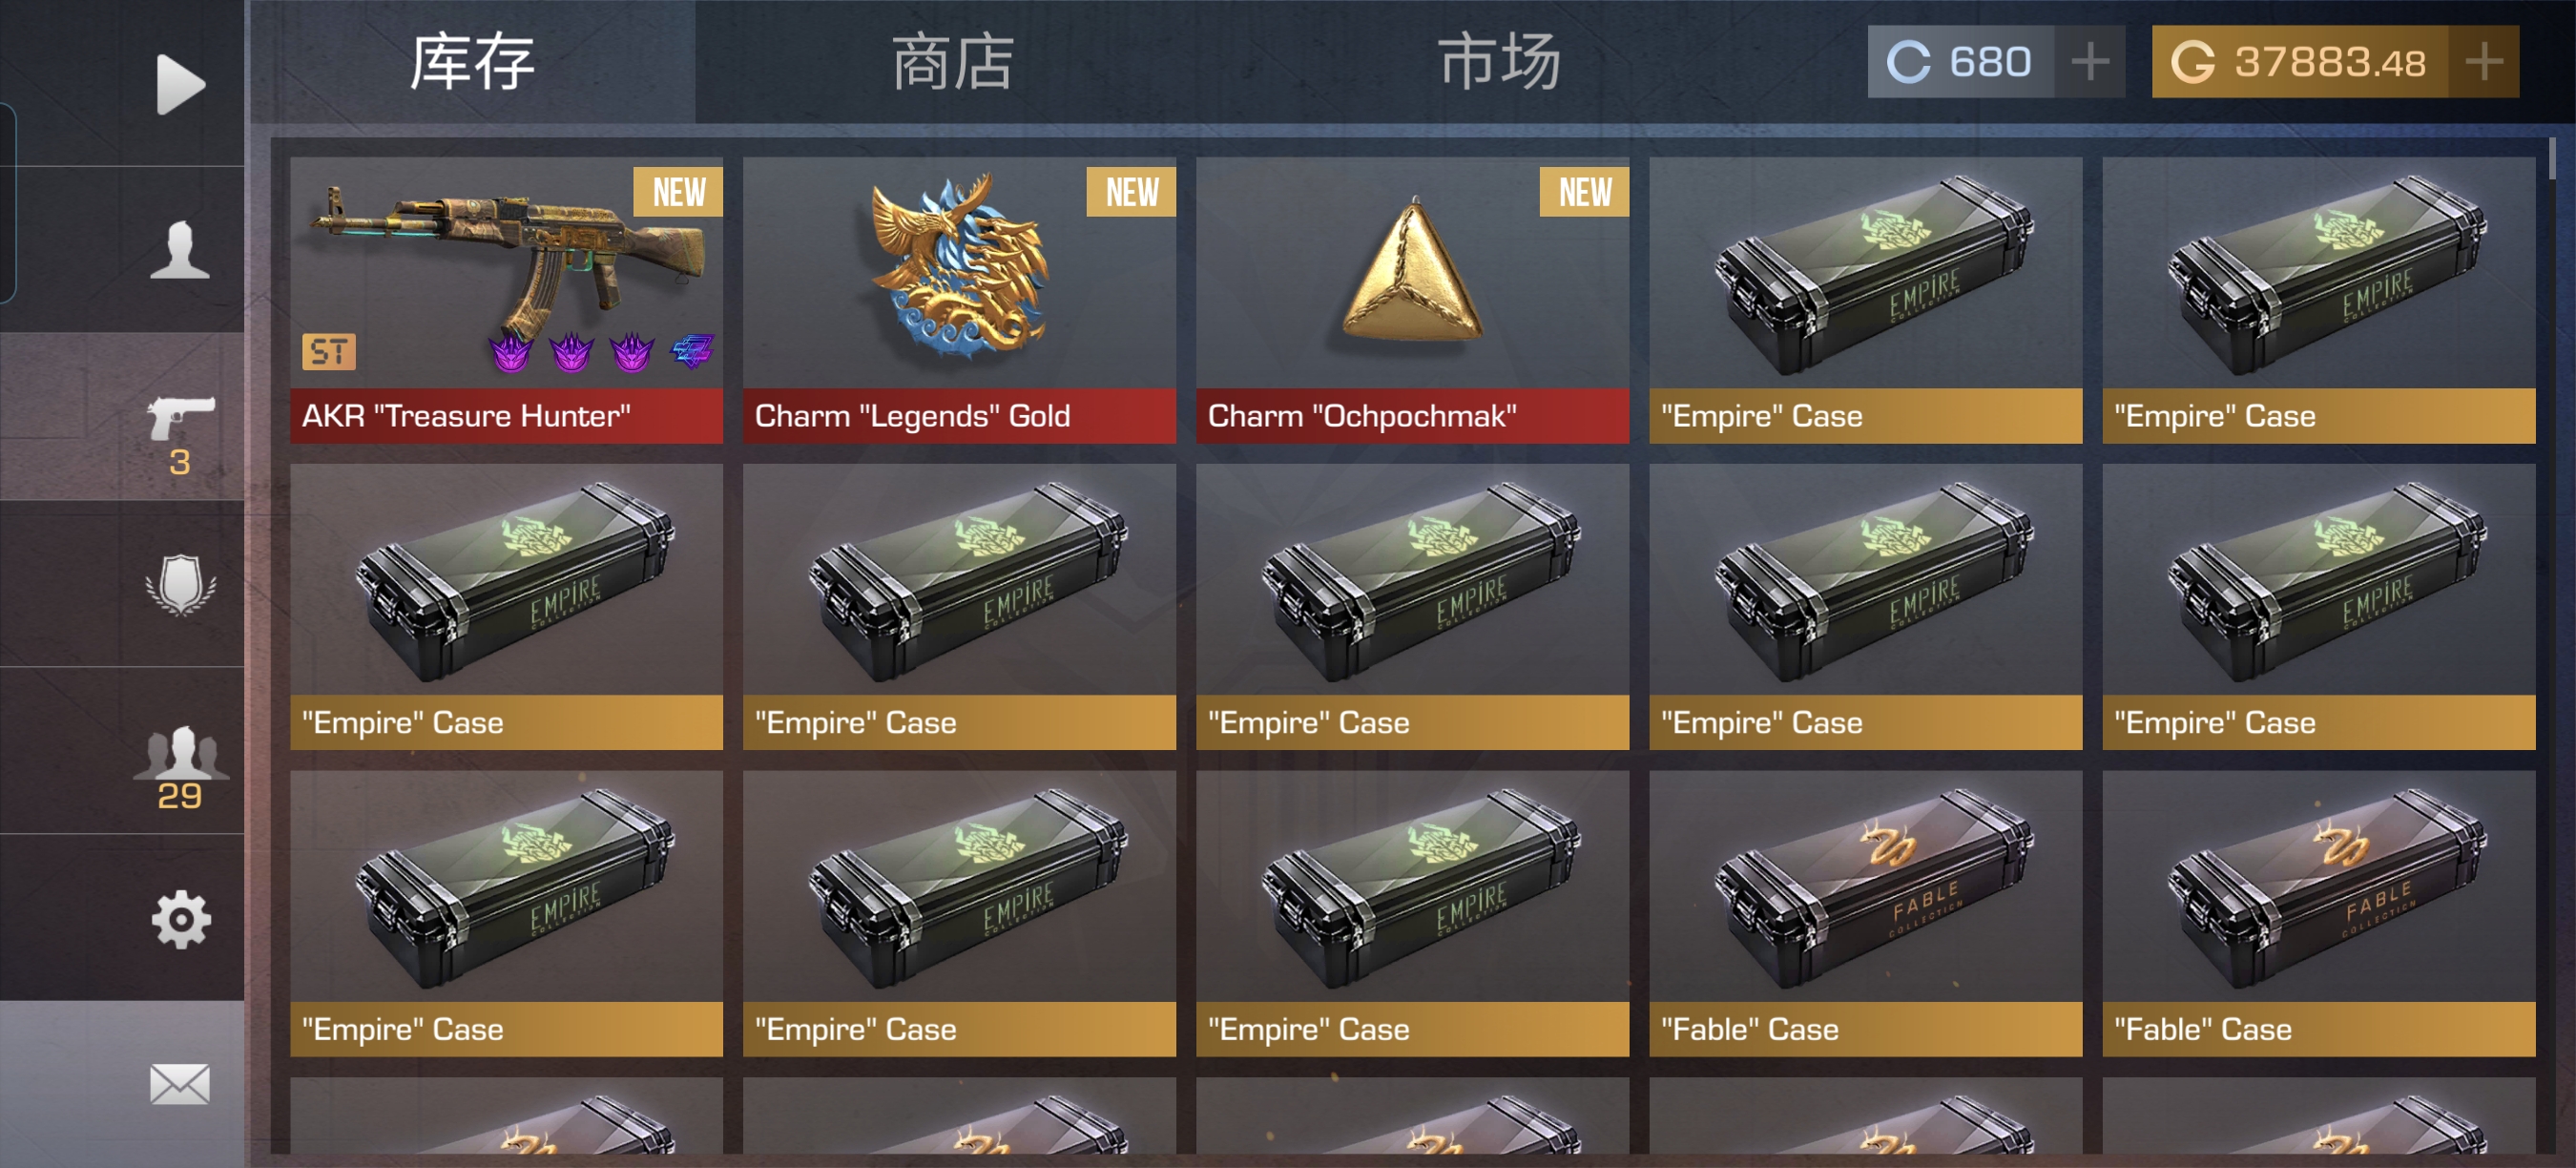Image resolution: width=2576 pixels, height=1168 pixels.
Task: Switch to the 市场 tab
Action: point(1499,62)
